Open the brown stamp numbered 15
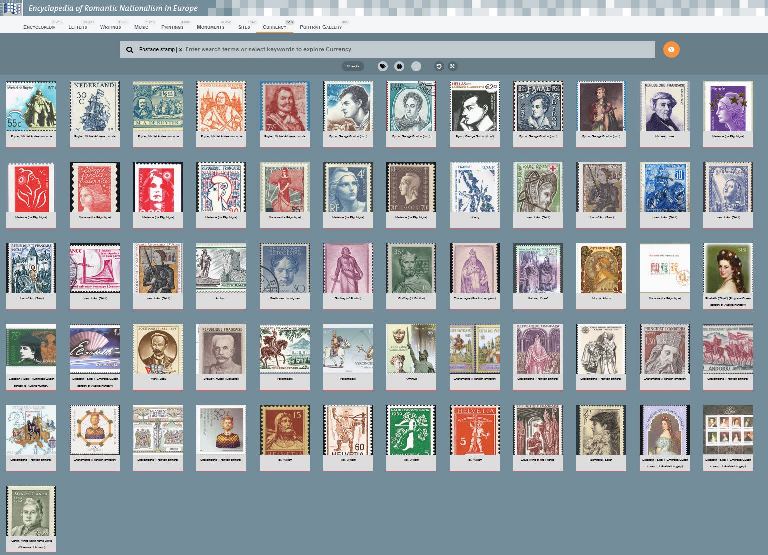This screenshot has height=555, width=768. (x=285, y=430)
